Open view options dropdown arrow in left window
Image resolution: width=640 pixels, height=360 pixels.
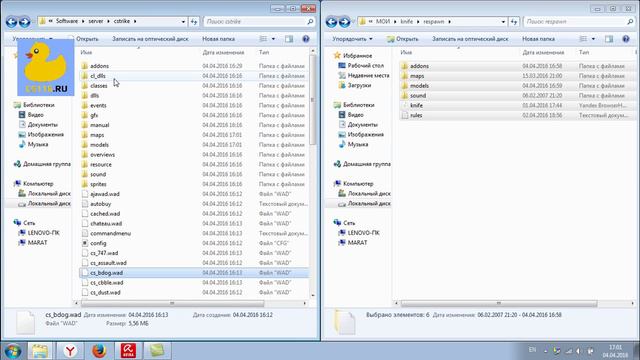click(x=273, y=39)
